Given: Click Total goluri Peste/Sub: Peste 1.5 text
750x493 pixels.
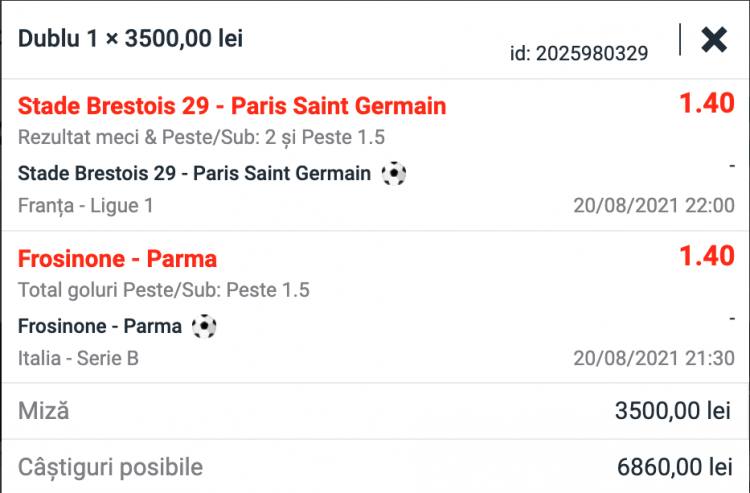Looking at the screenshot, I should click(163, 291).
